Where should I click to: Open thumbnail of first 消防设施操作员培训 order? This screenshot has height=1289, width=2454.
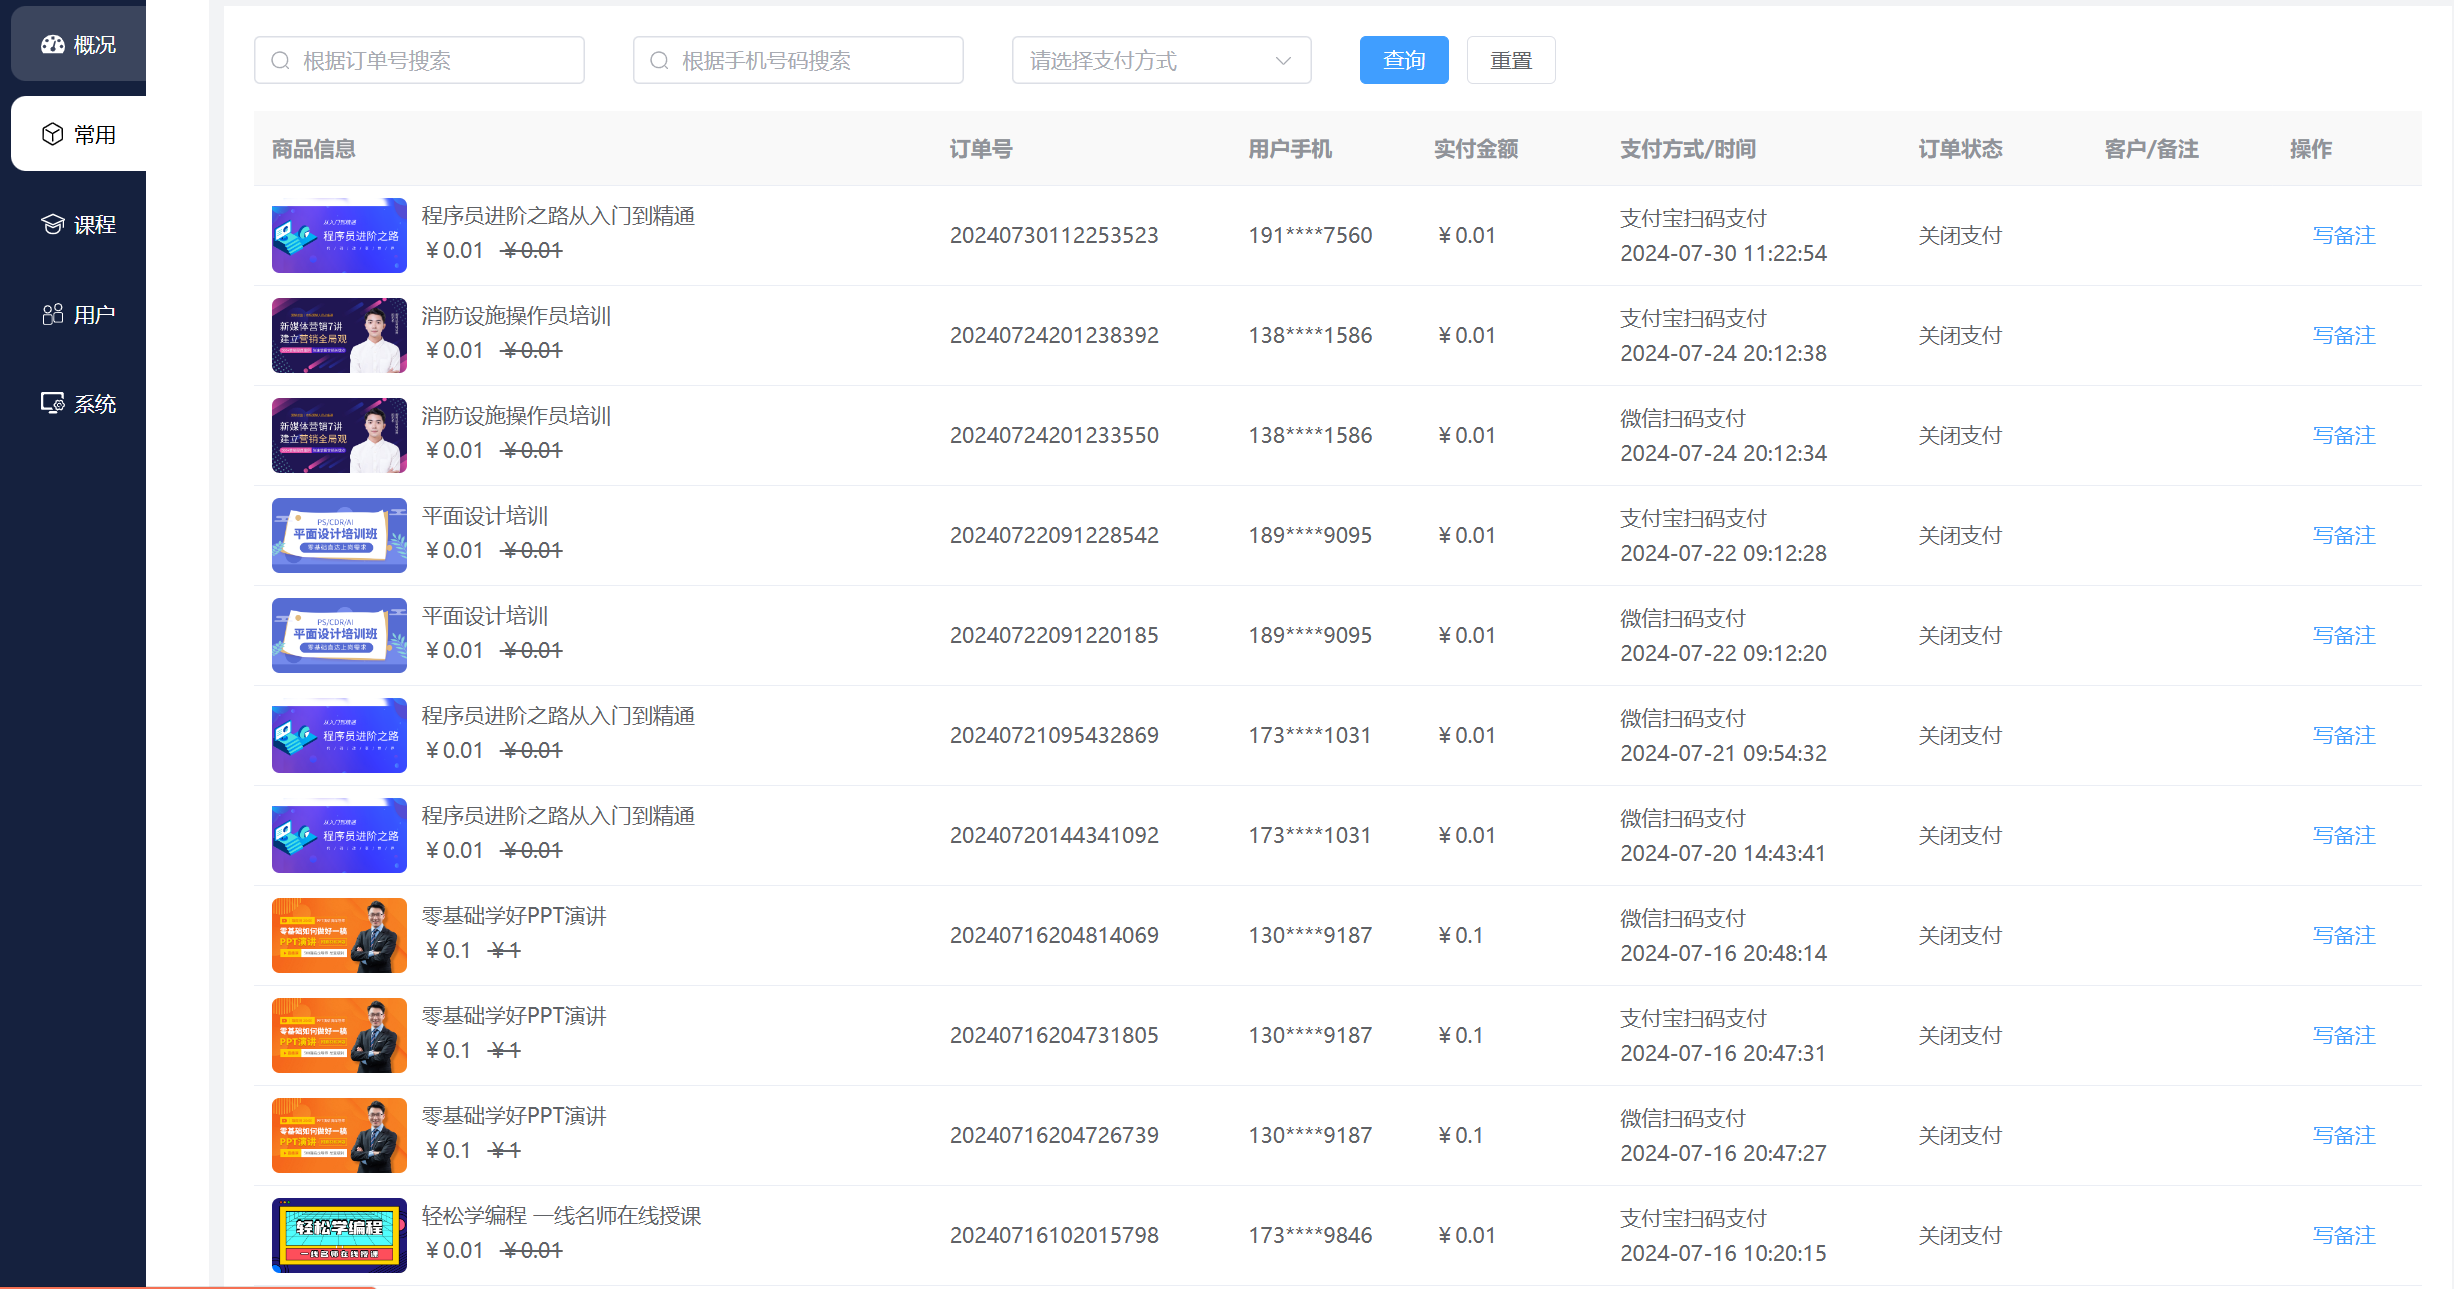tap(339, 336)
